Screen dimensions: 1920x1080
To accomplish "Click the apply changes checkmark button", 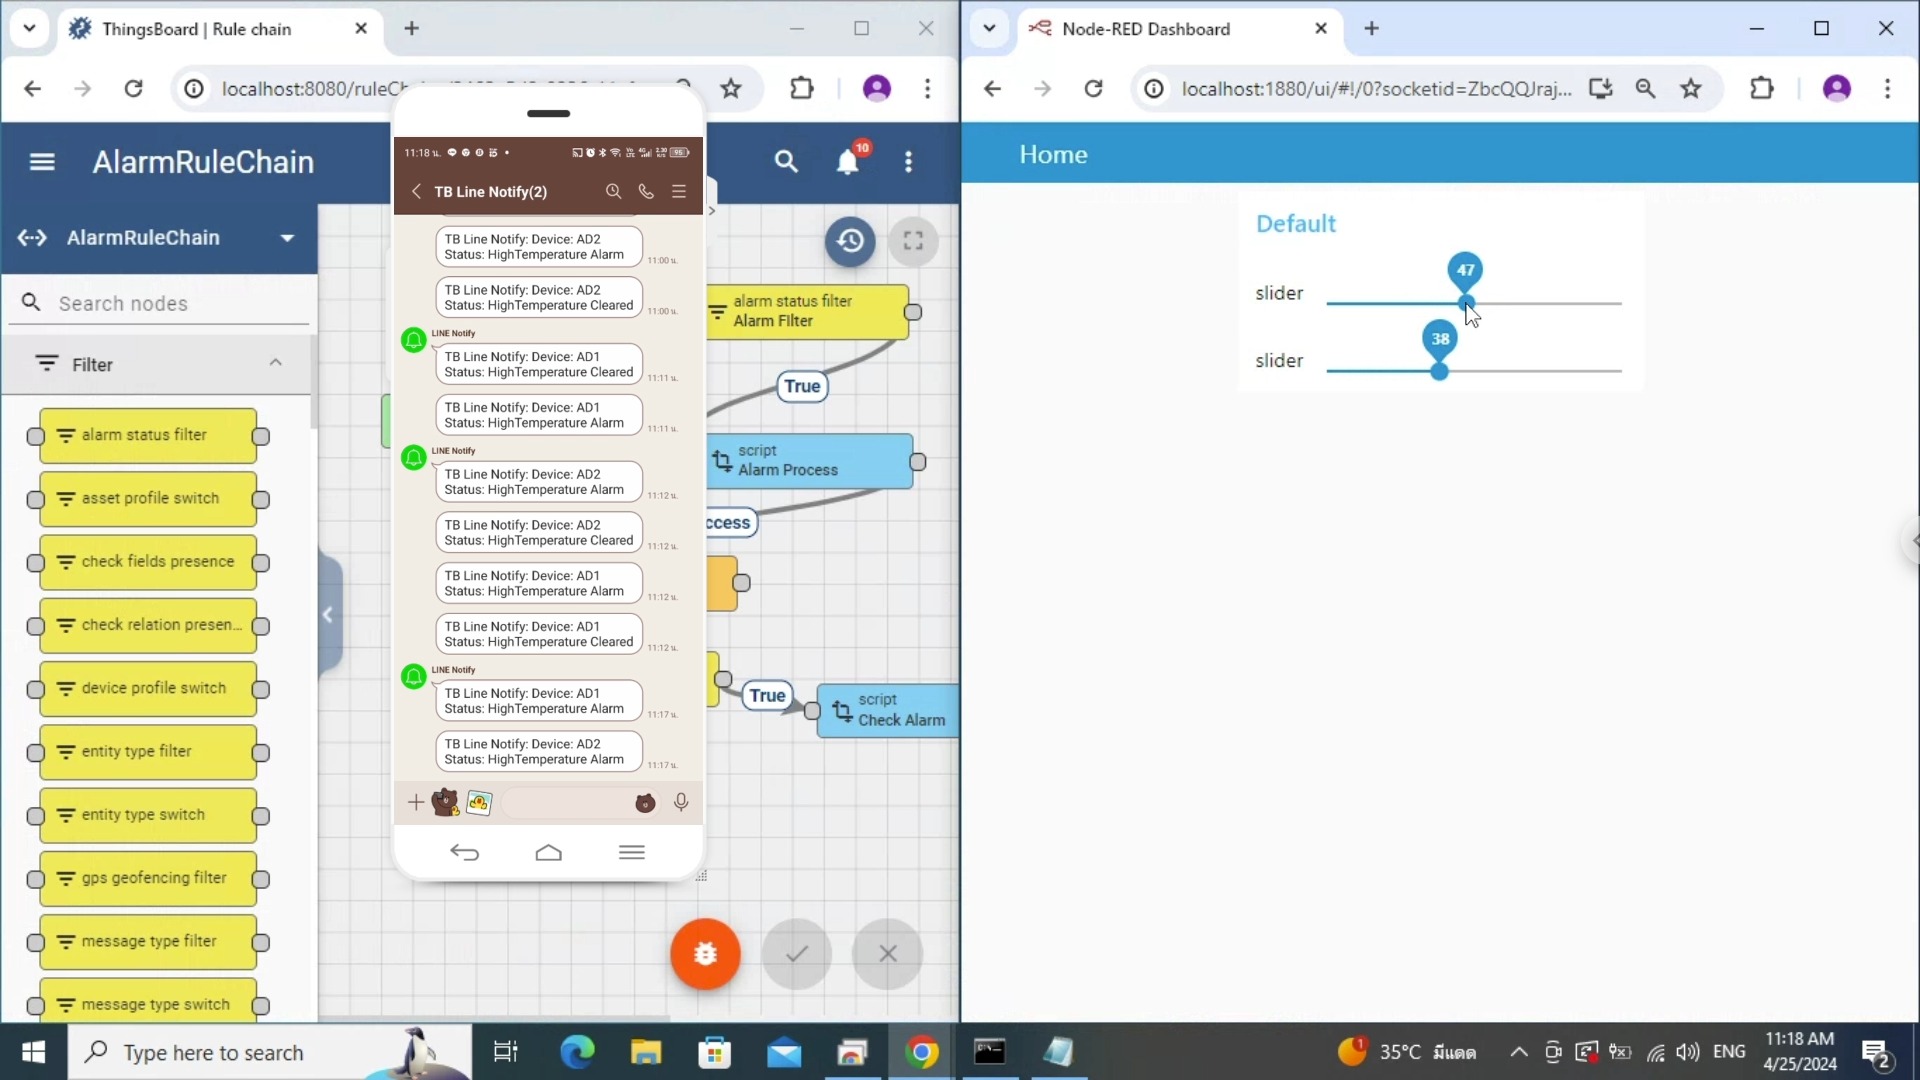I will [x=797, y=954].
